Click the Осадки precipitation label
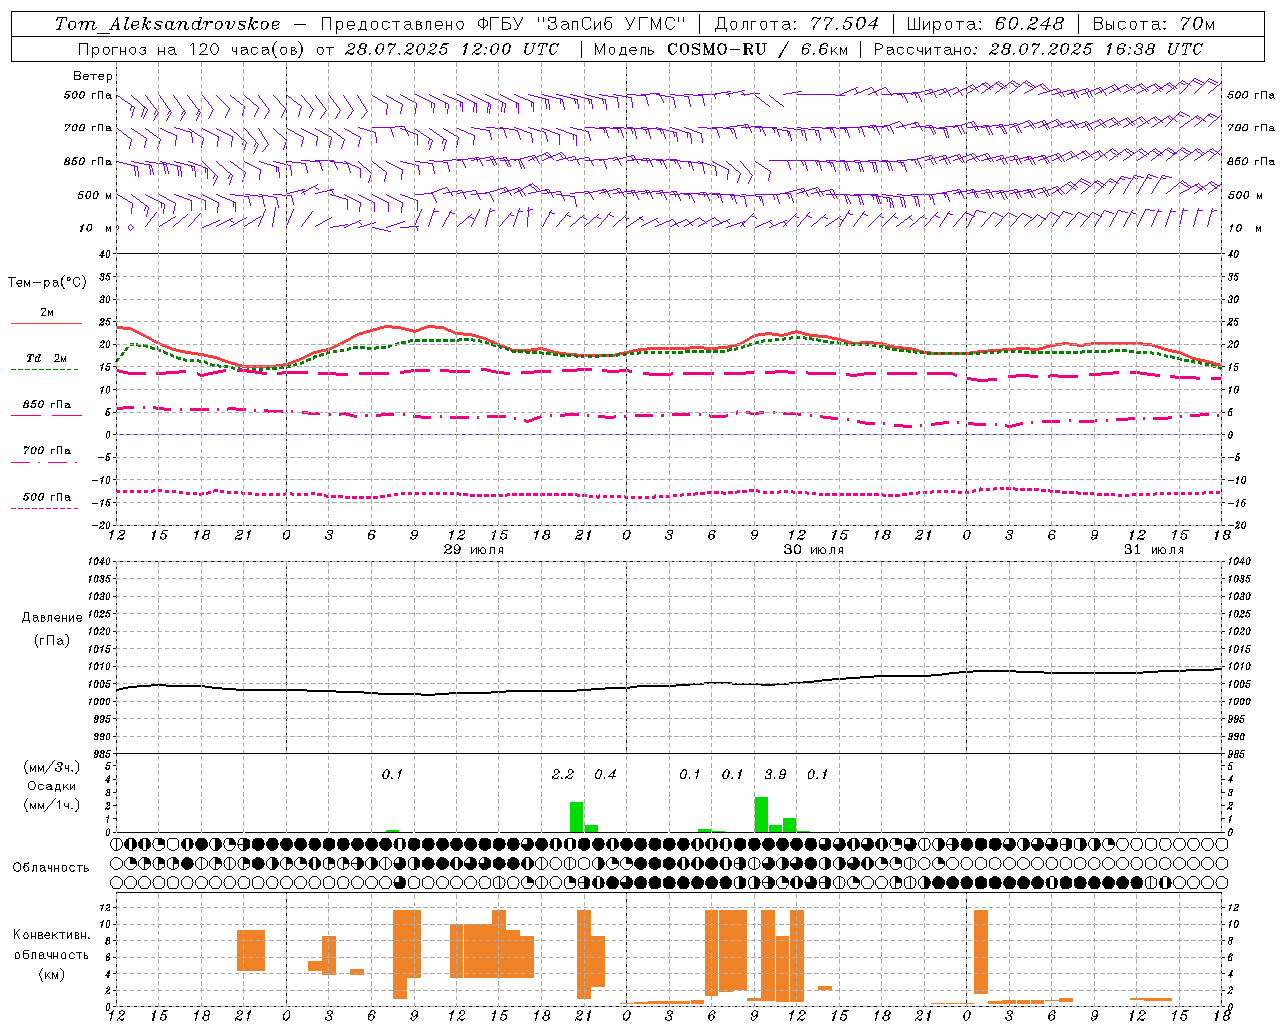Viewport: 1280px width, 1024px height. (51, 786)
